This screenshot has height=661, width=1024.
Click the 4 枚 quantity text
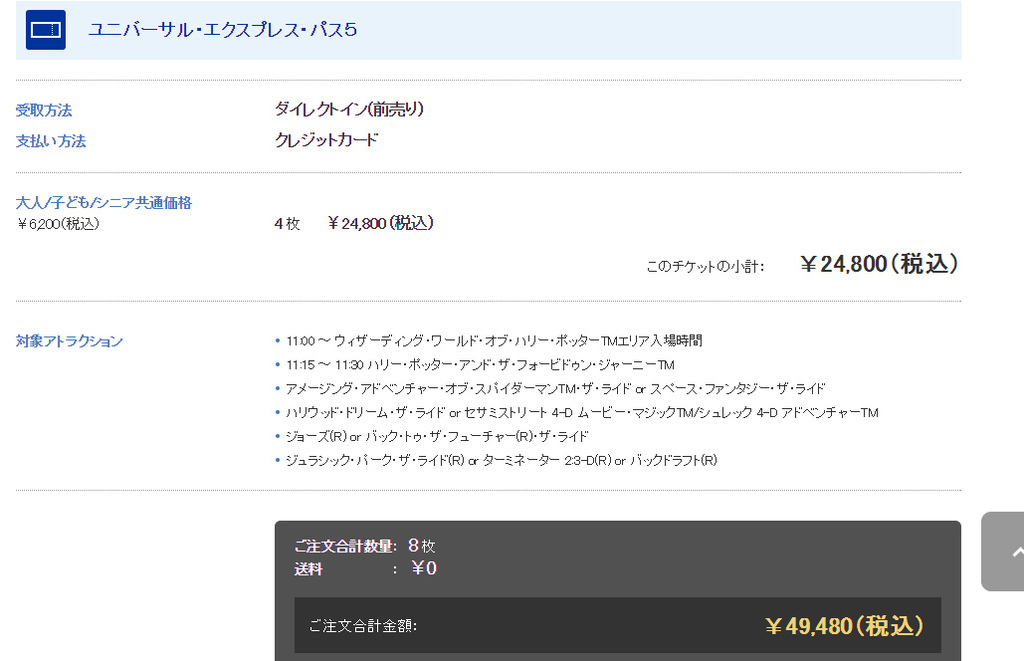click(x=287, y=224)
